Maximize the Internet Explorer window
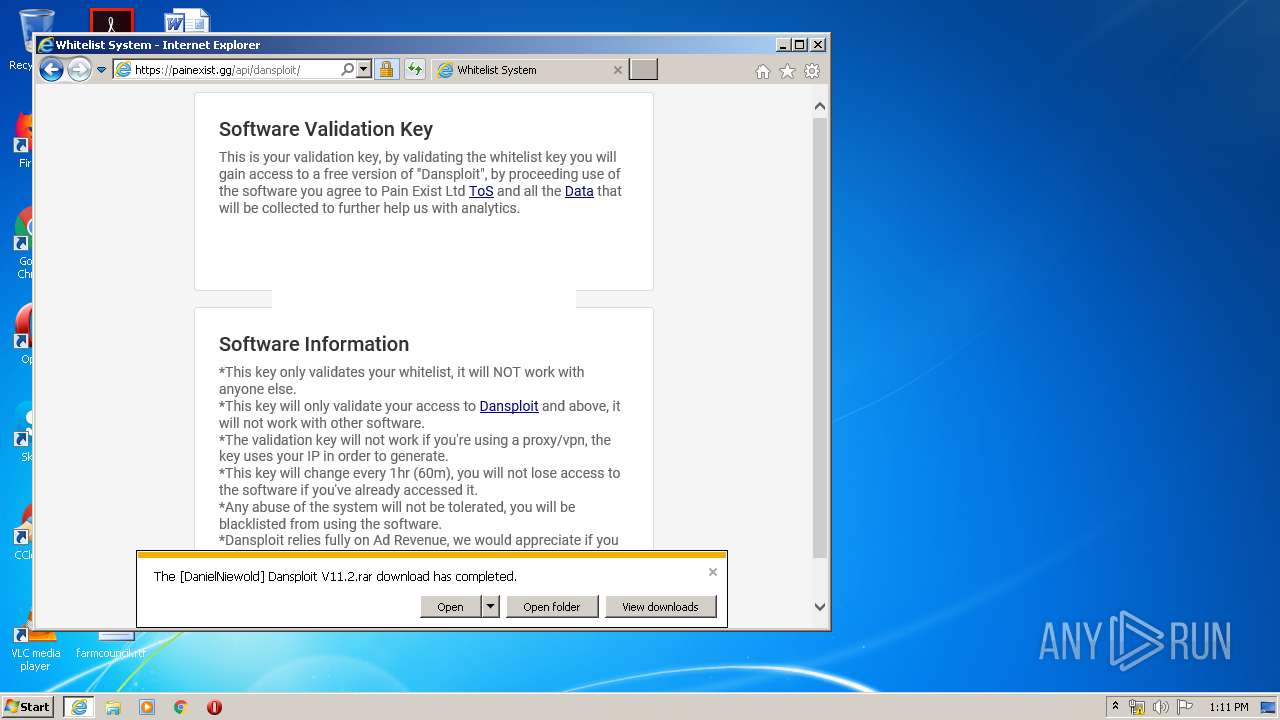Screen dimensions: 1280x720 pyautogui.click(x=800, y=45)
